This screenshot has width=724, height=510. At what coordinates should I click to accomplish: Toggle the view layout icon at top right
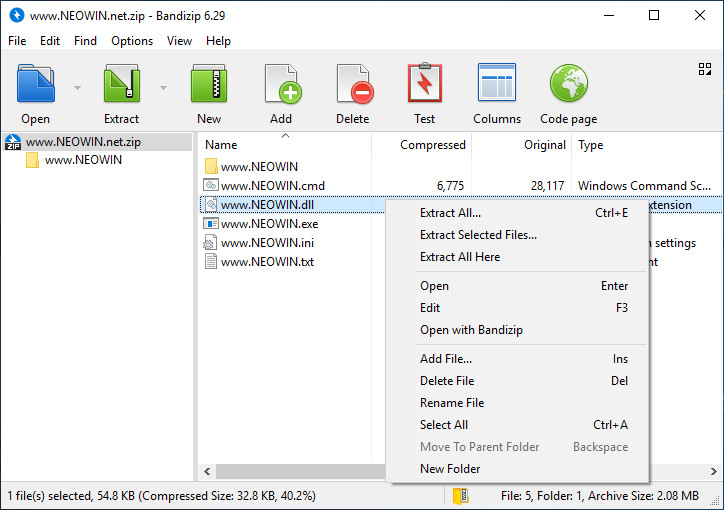(704, 69)
